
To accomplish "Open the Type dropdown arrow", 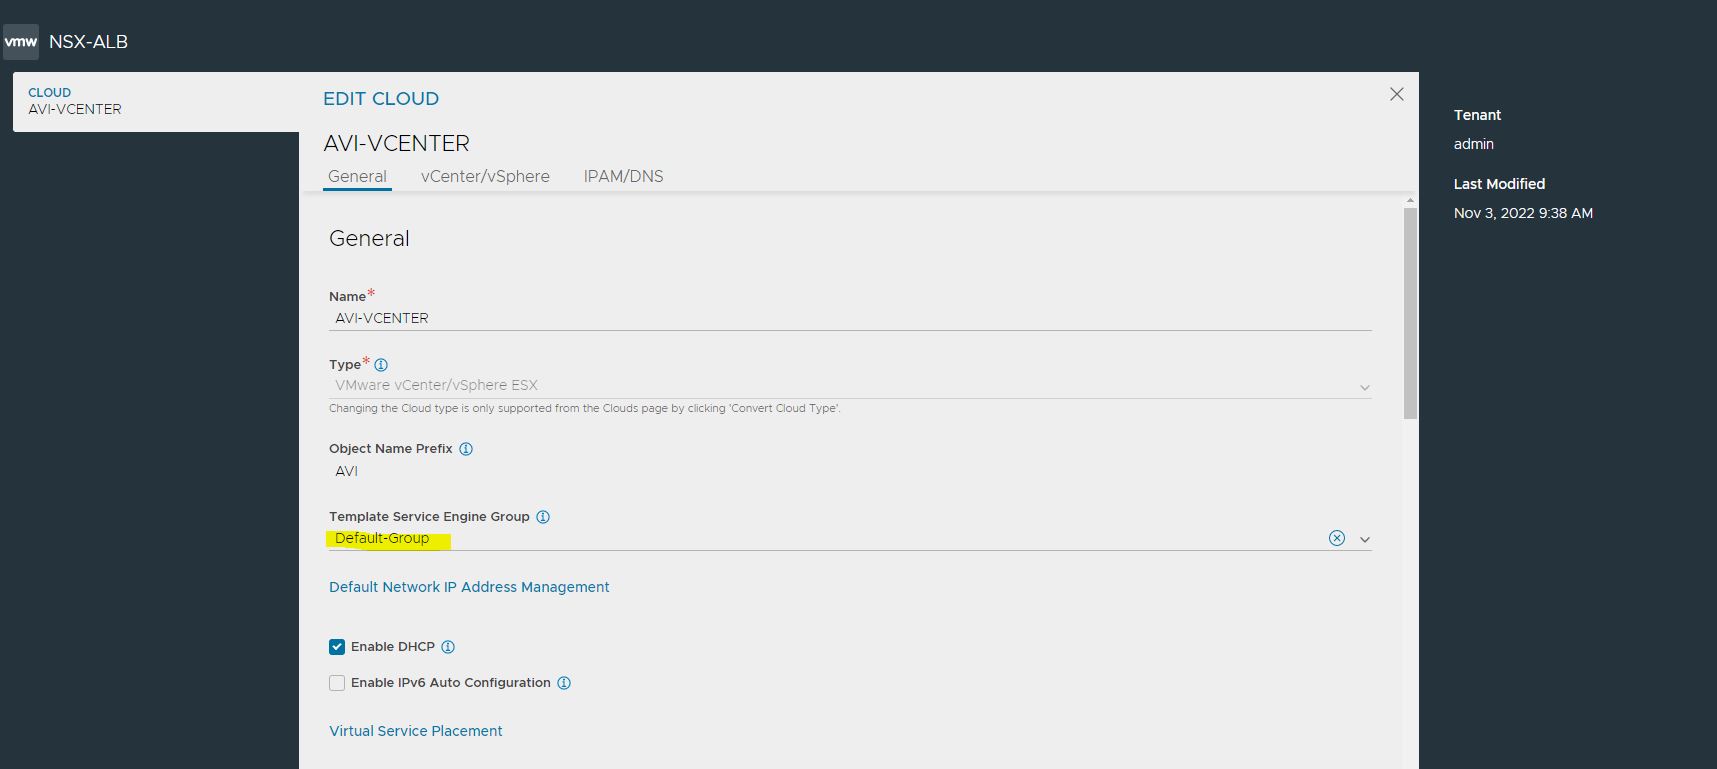I will click(x=1365, y=387).
